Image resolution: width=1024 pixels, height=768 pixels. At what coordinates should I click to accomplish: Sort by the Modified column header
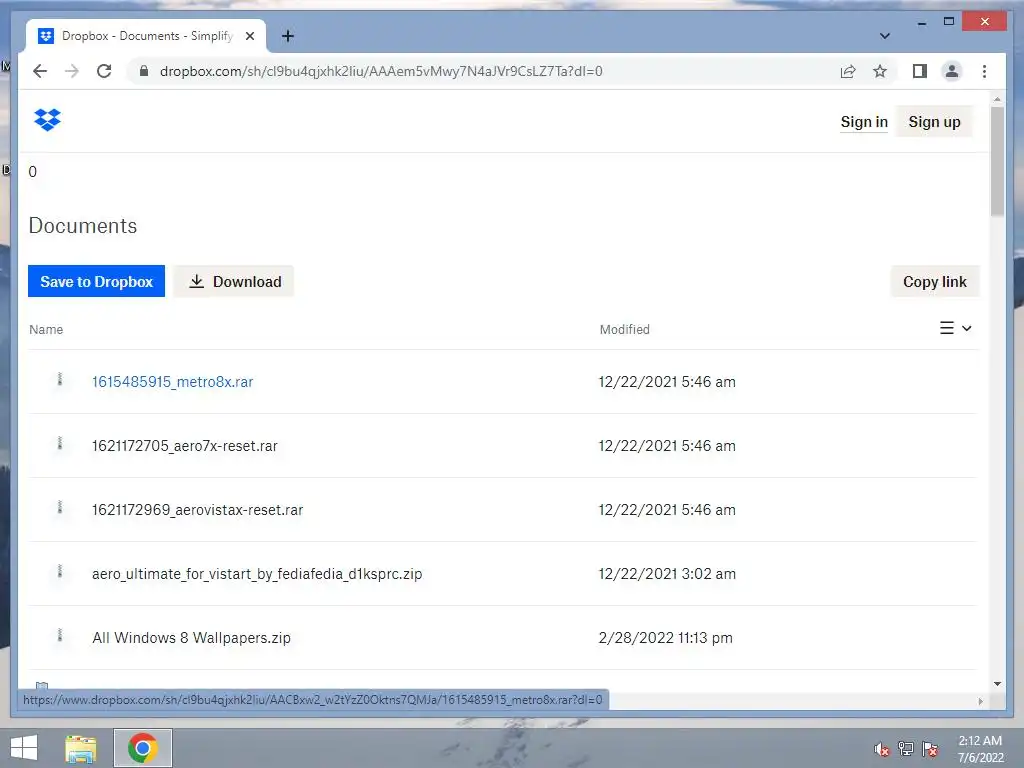[624, 330]
